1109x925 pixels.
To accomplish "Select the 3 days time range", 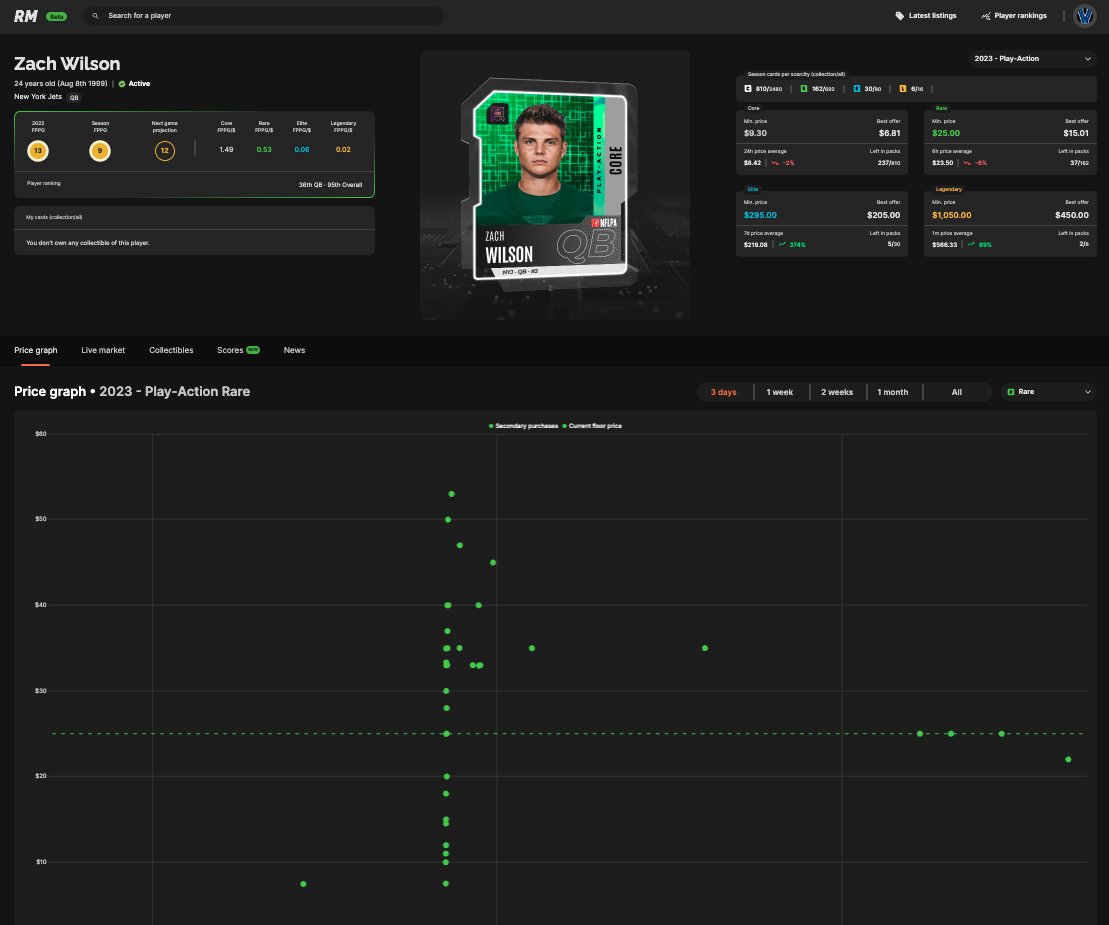I will (x=724, y=392).
